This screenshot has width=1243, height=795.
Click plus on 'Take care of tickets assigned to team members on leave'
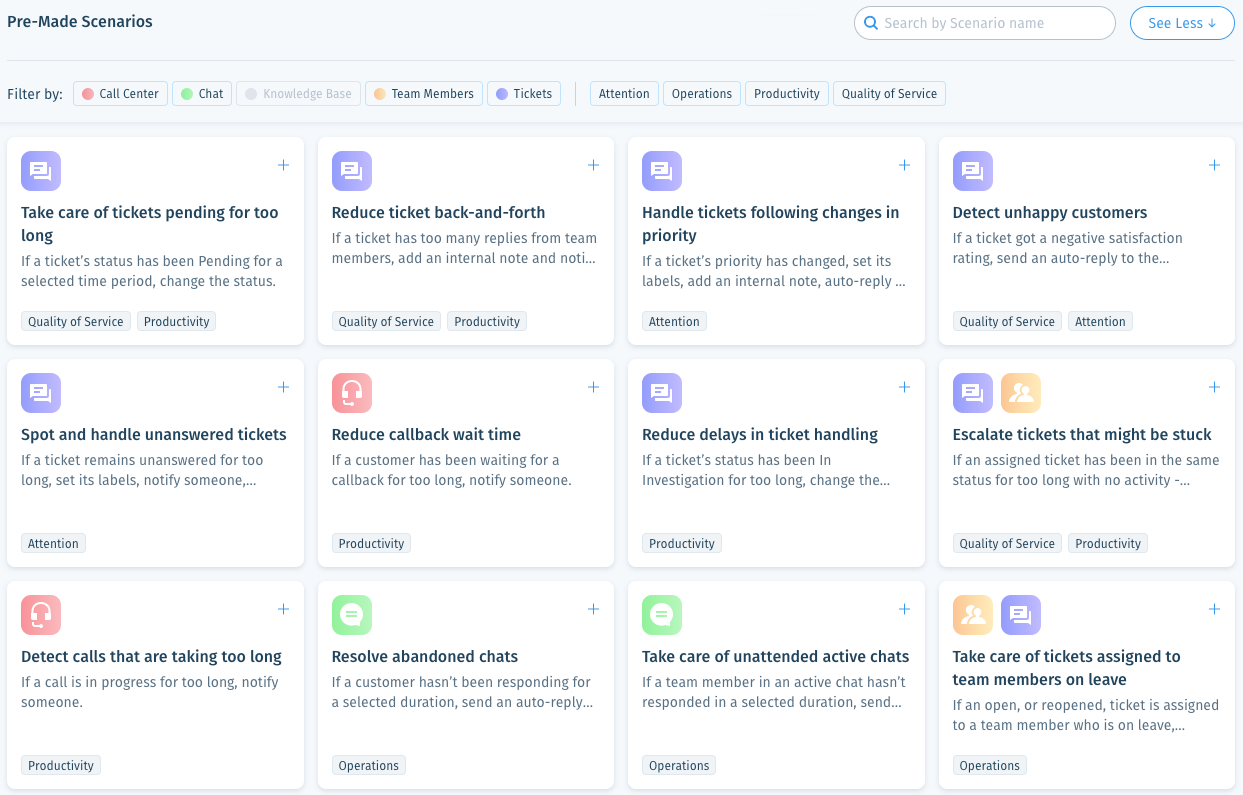coord(1214,609)
